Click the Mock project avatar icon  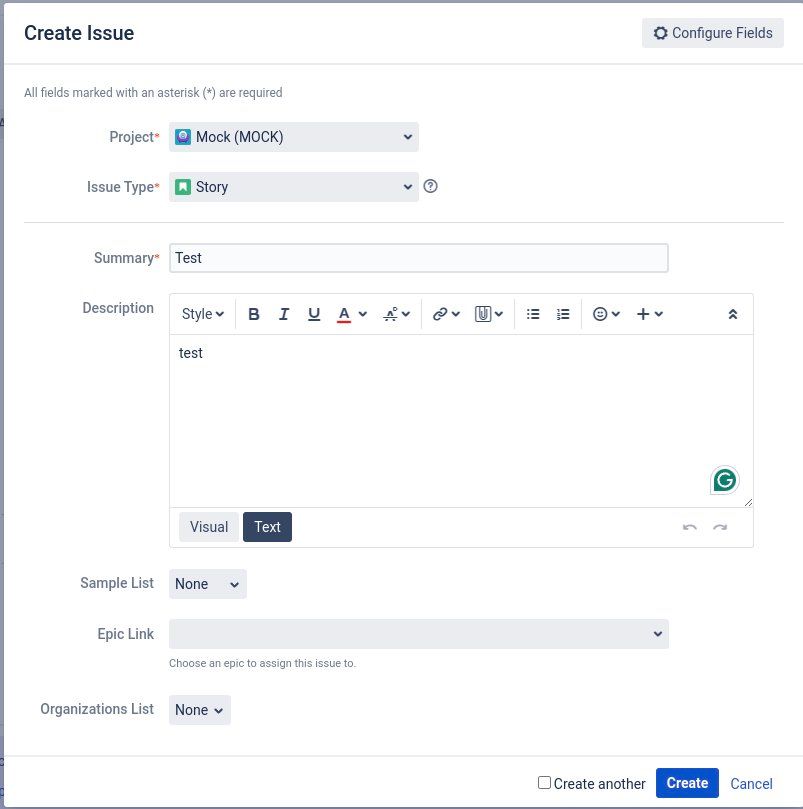coord(183,137)
